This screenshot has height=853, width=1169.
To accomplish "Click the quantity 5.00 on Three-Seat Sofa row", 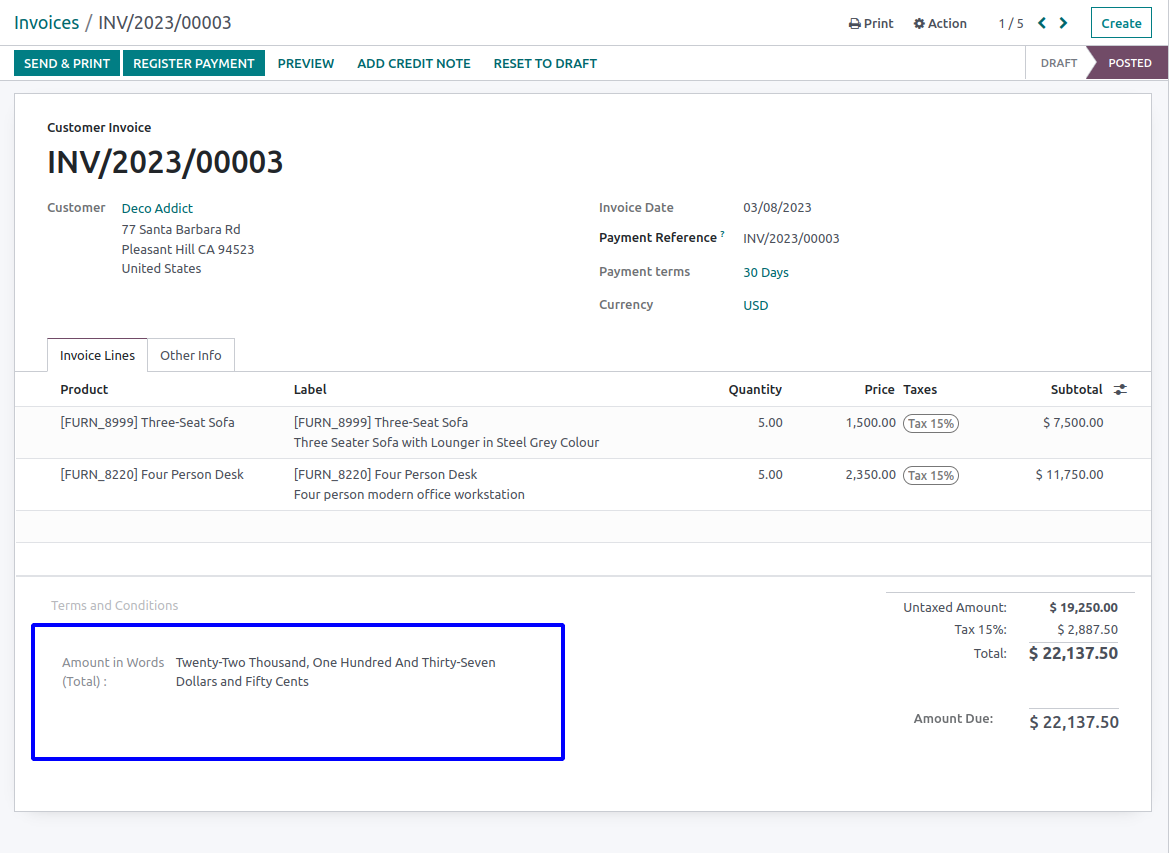I will click(770, 422).
